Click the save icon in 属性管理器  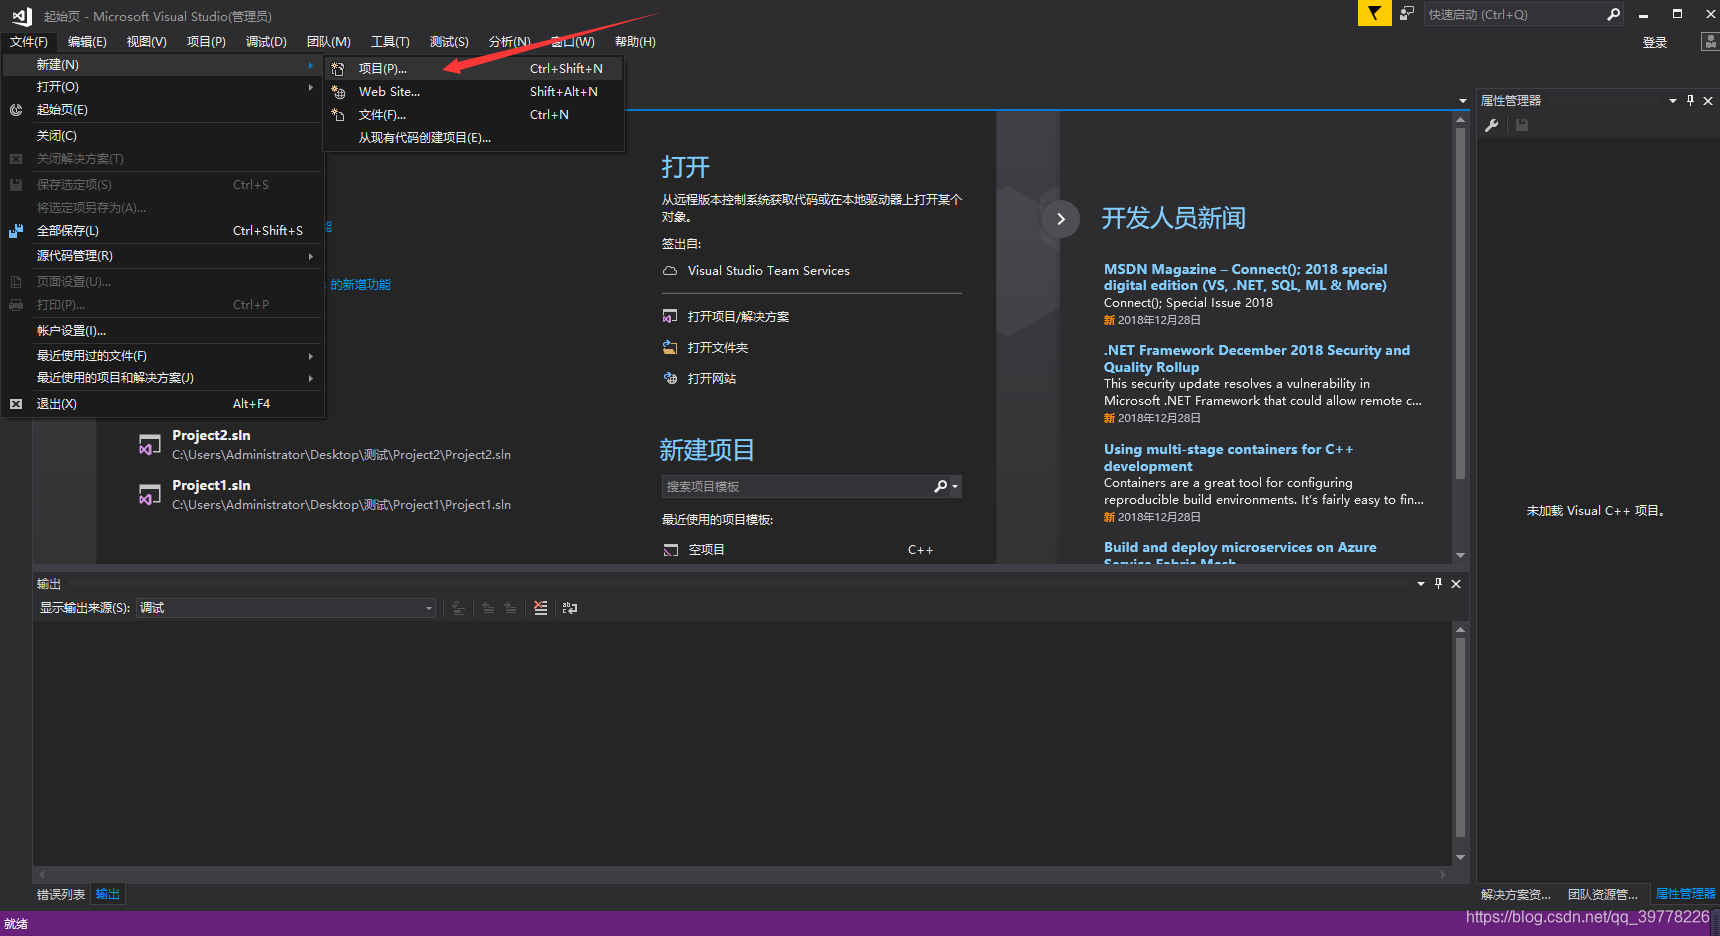pos(1522,125)
